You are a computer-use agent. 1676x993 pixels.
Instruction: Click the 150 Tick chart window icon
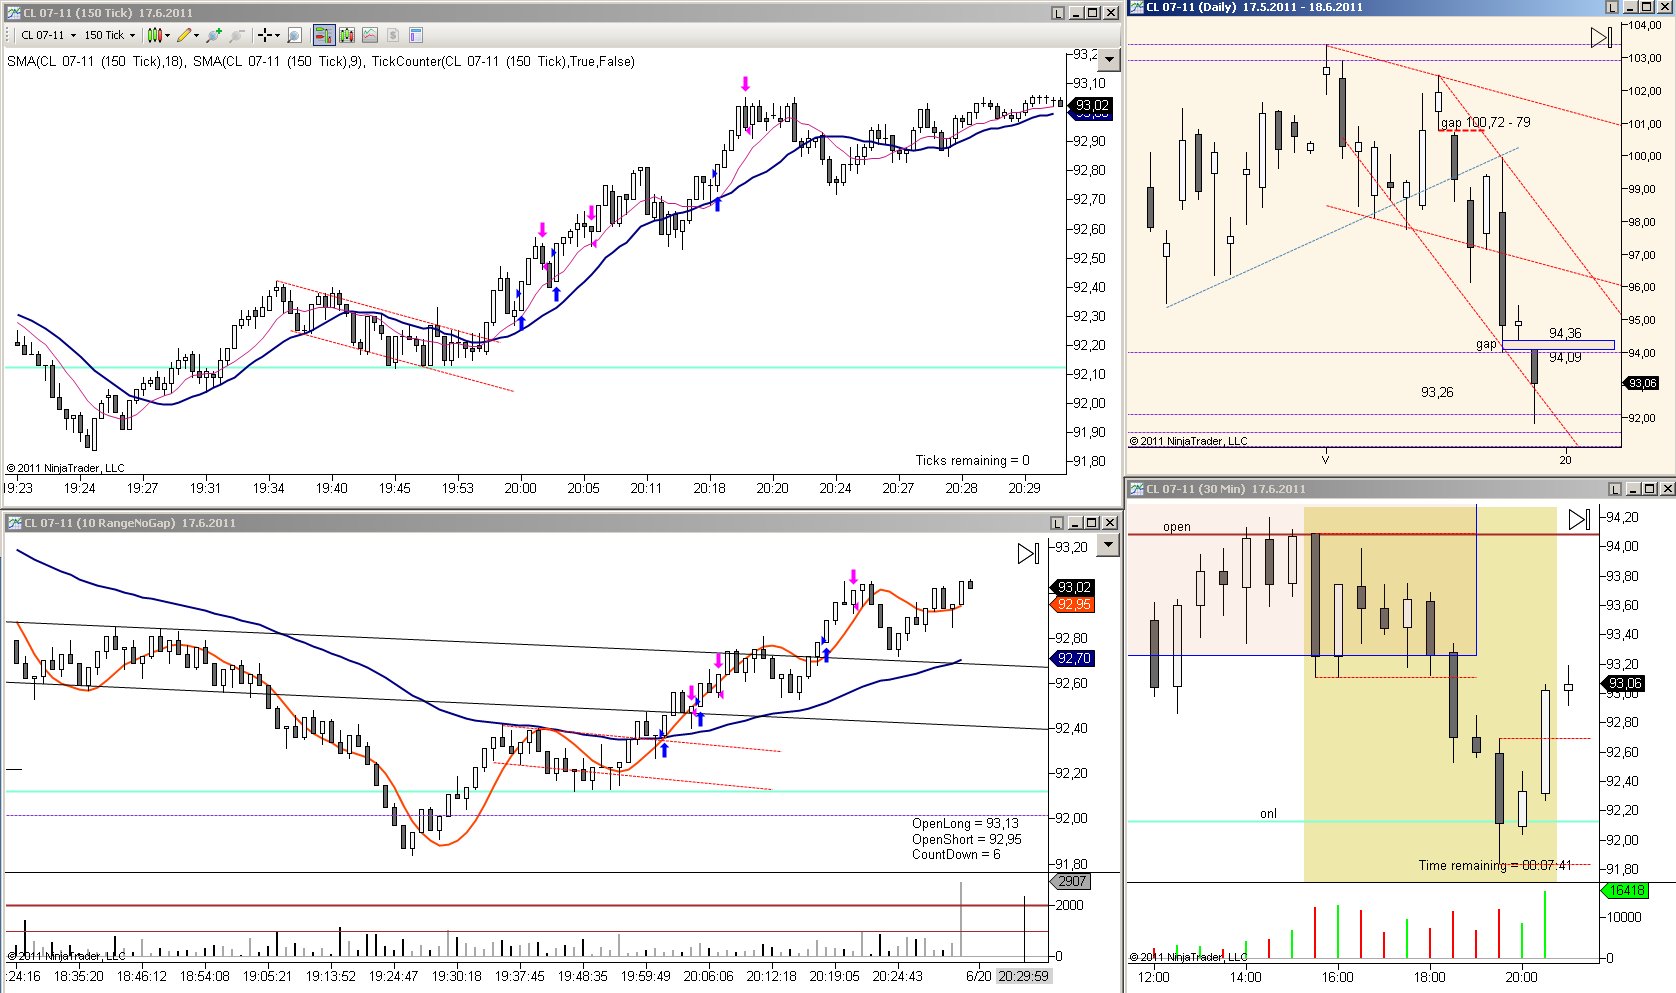(14, 13)
